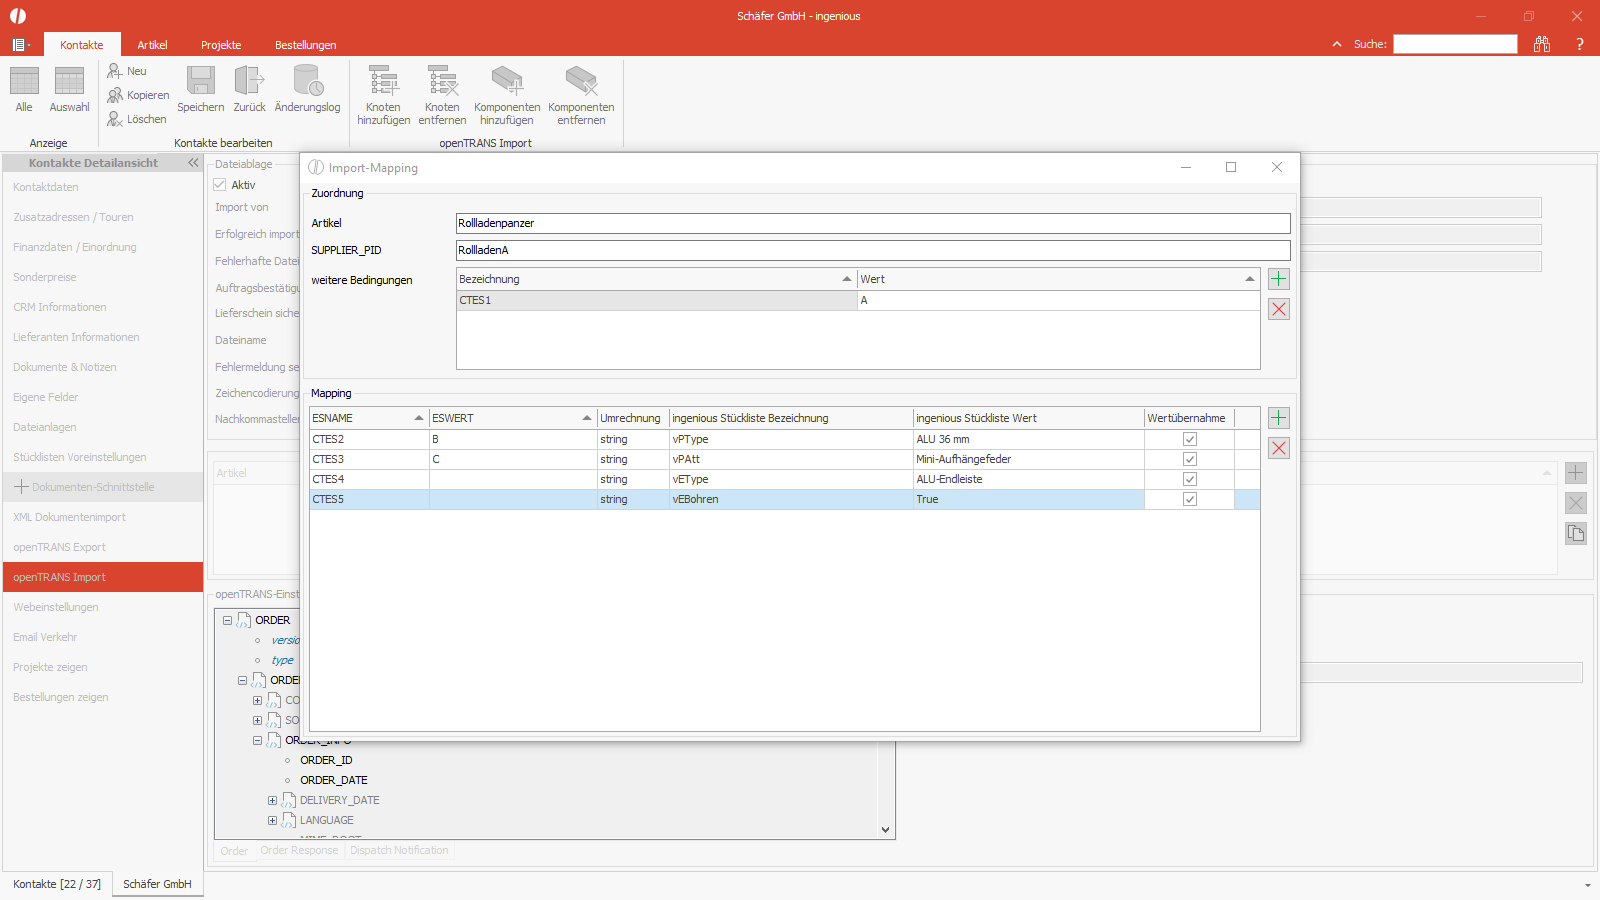
Task: Select the ORDER_ID tree item
Action: click(326, 760)
